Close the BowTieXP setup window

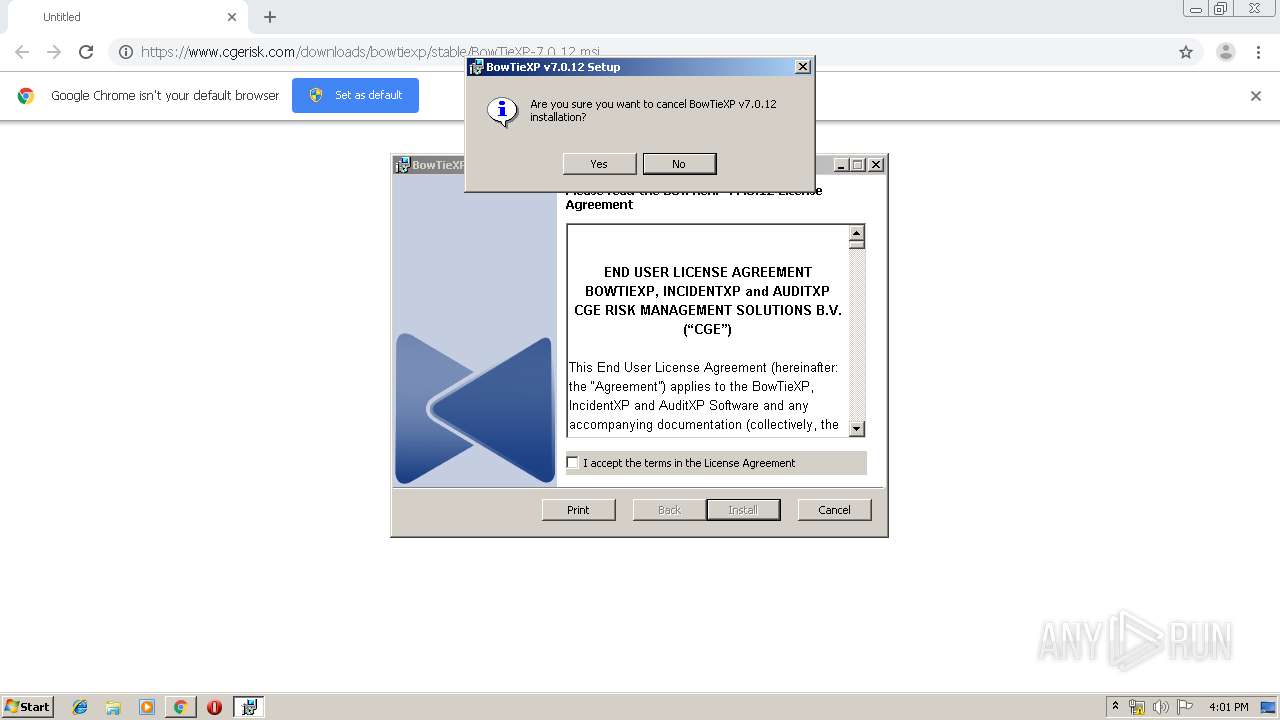pyautogui.click(x=875, y=165)
